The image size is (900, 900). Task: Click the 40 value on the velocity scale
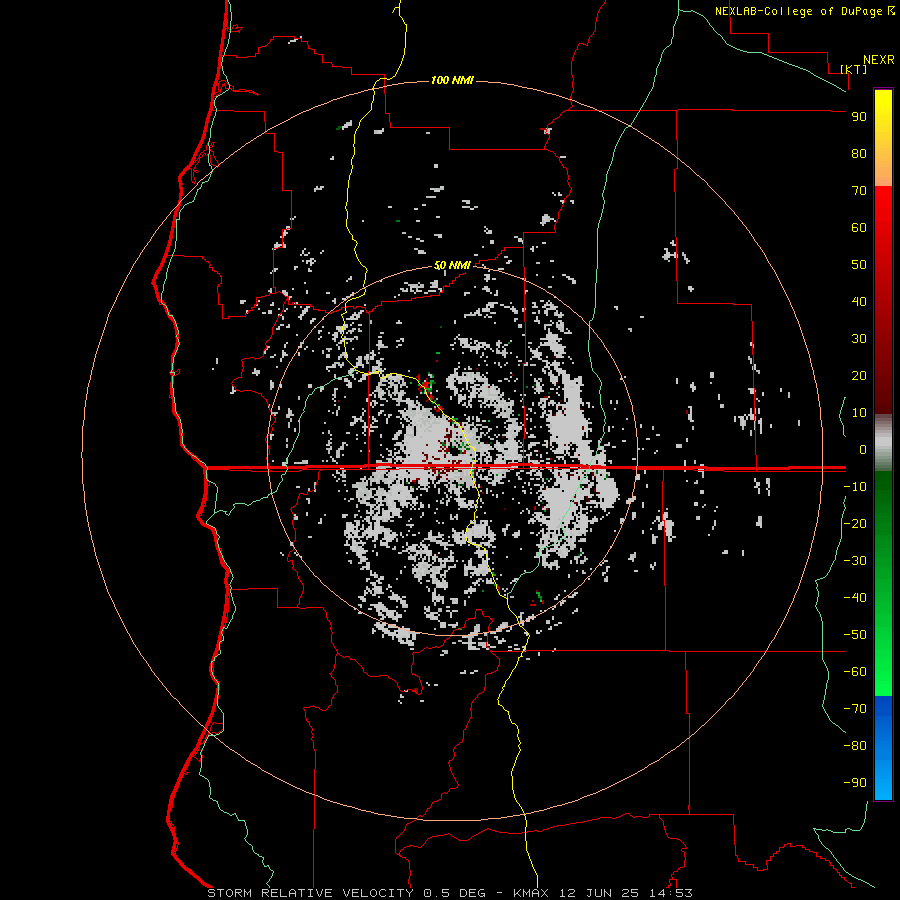(x=859, y=301)
